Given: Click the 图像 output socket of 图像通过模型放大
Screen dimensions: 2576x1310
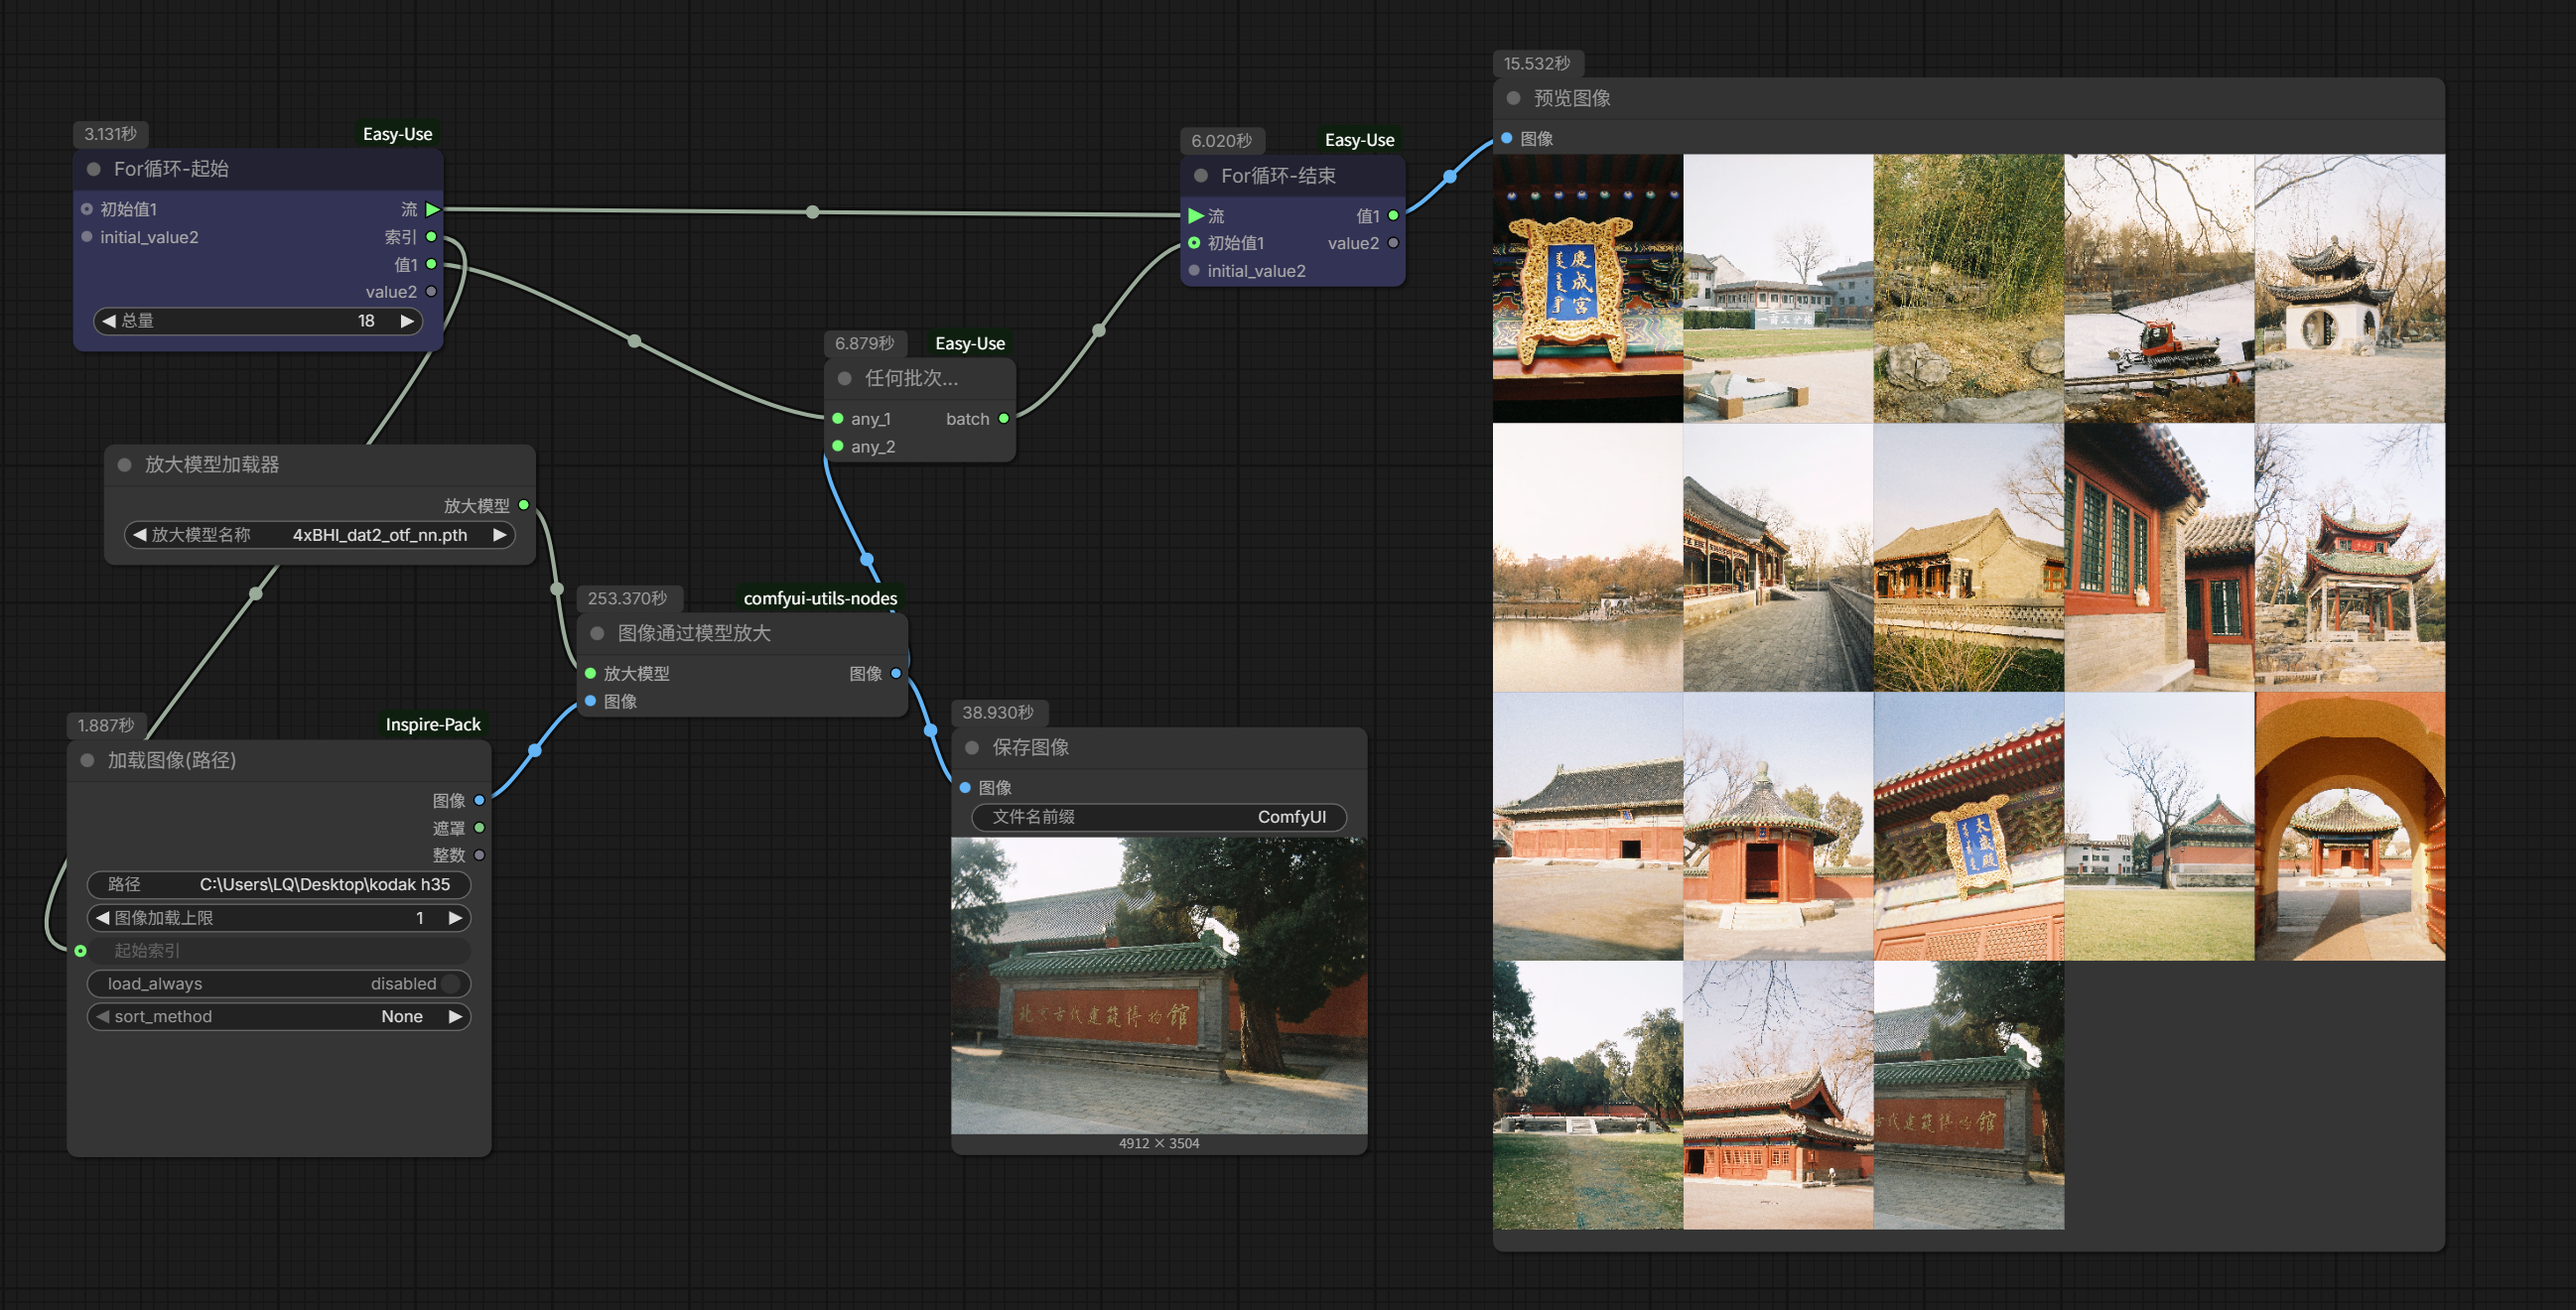Looking at the screenshot, I should coord(896,673).
